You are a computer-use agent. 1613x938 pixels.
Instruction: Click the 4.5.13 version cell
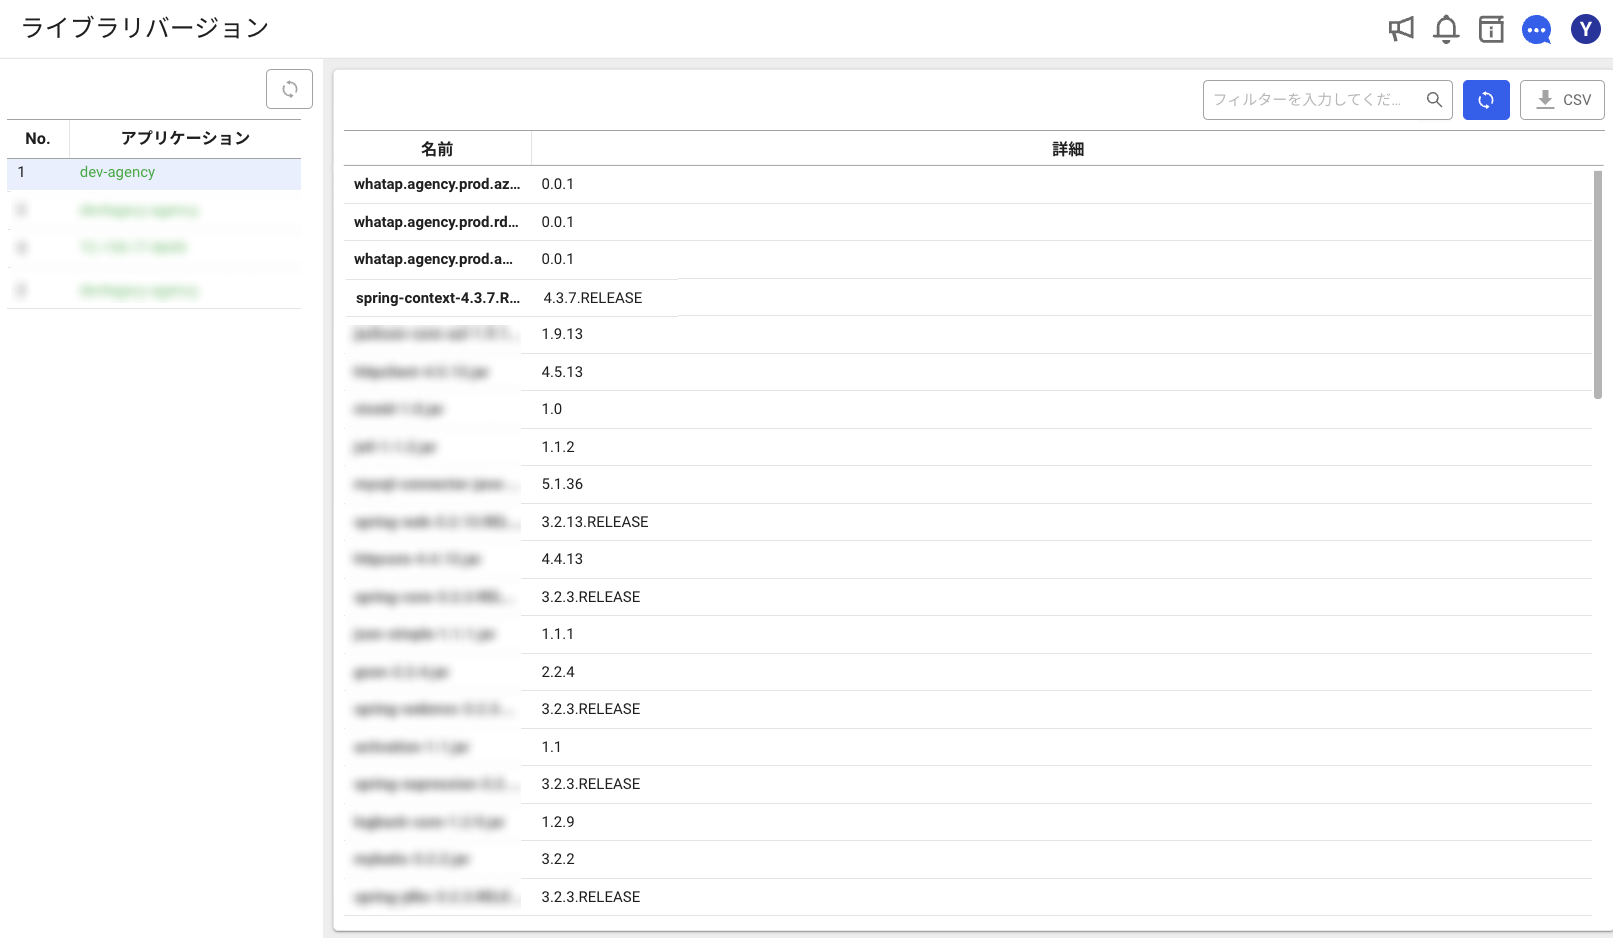(x=562, y=372)
